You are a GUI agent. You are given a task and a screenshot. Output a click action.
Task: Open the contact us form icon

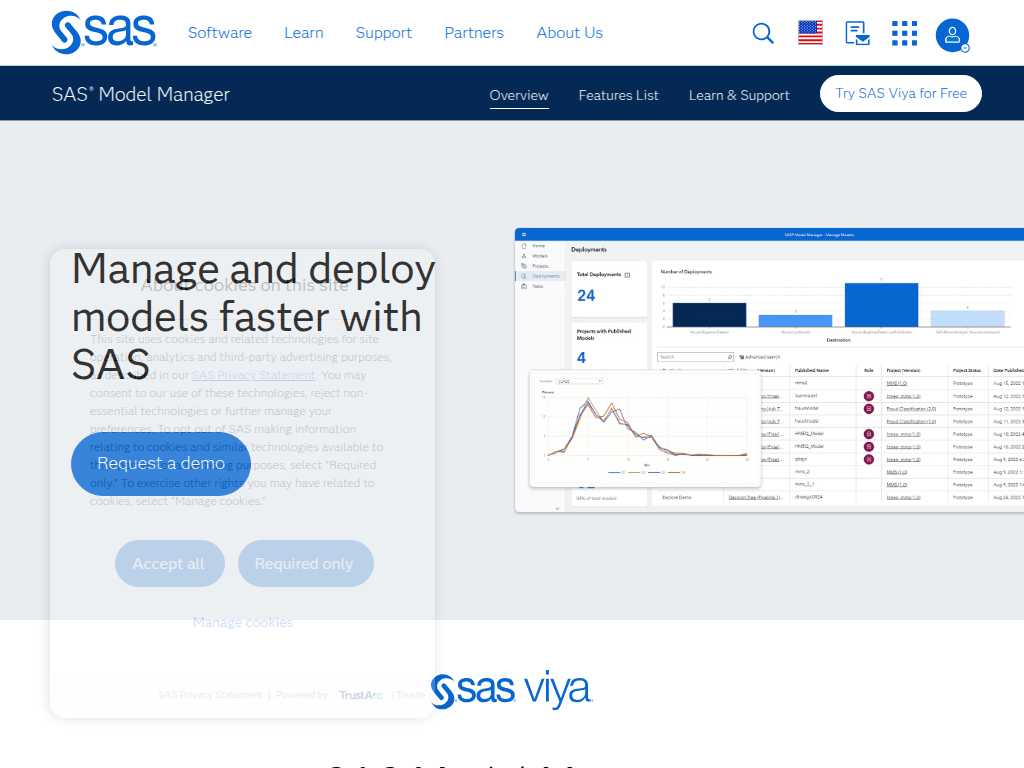[x=857, y=33]
